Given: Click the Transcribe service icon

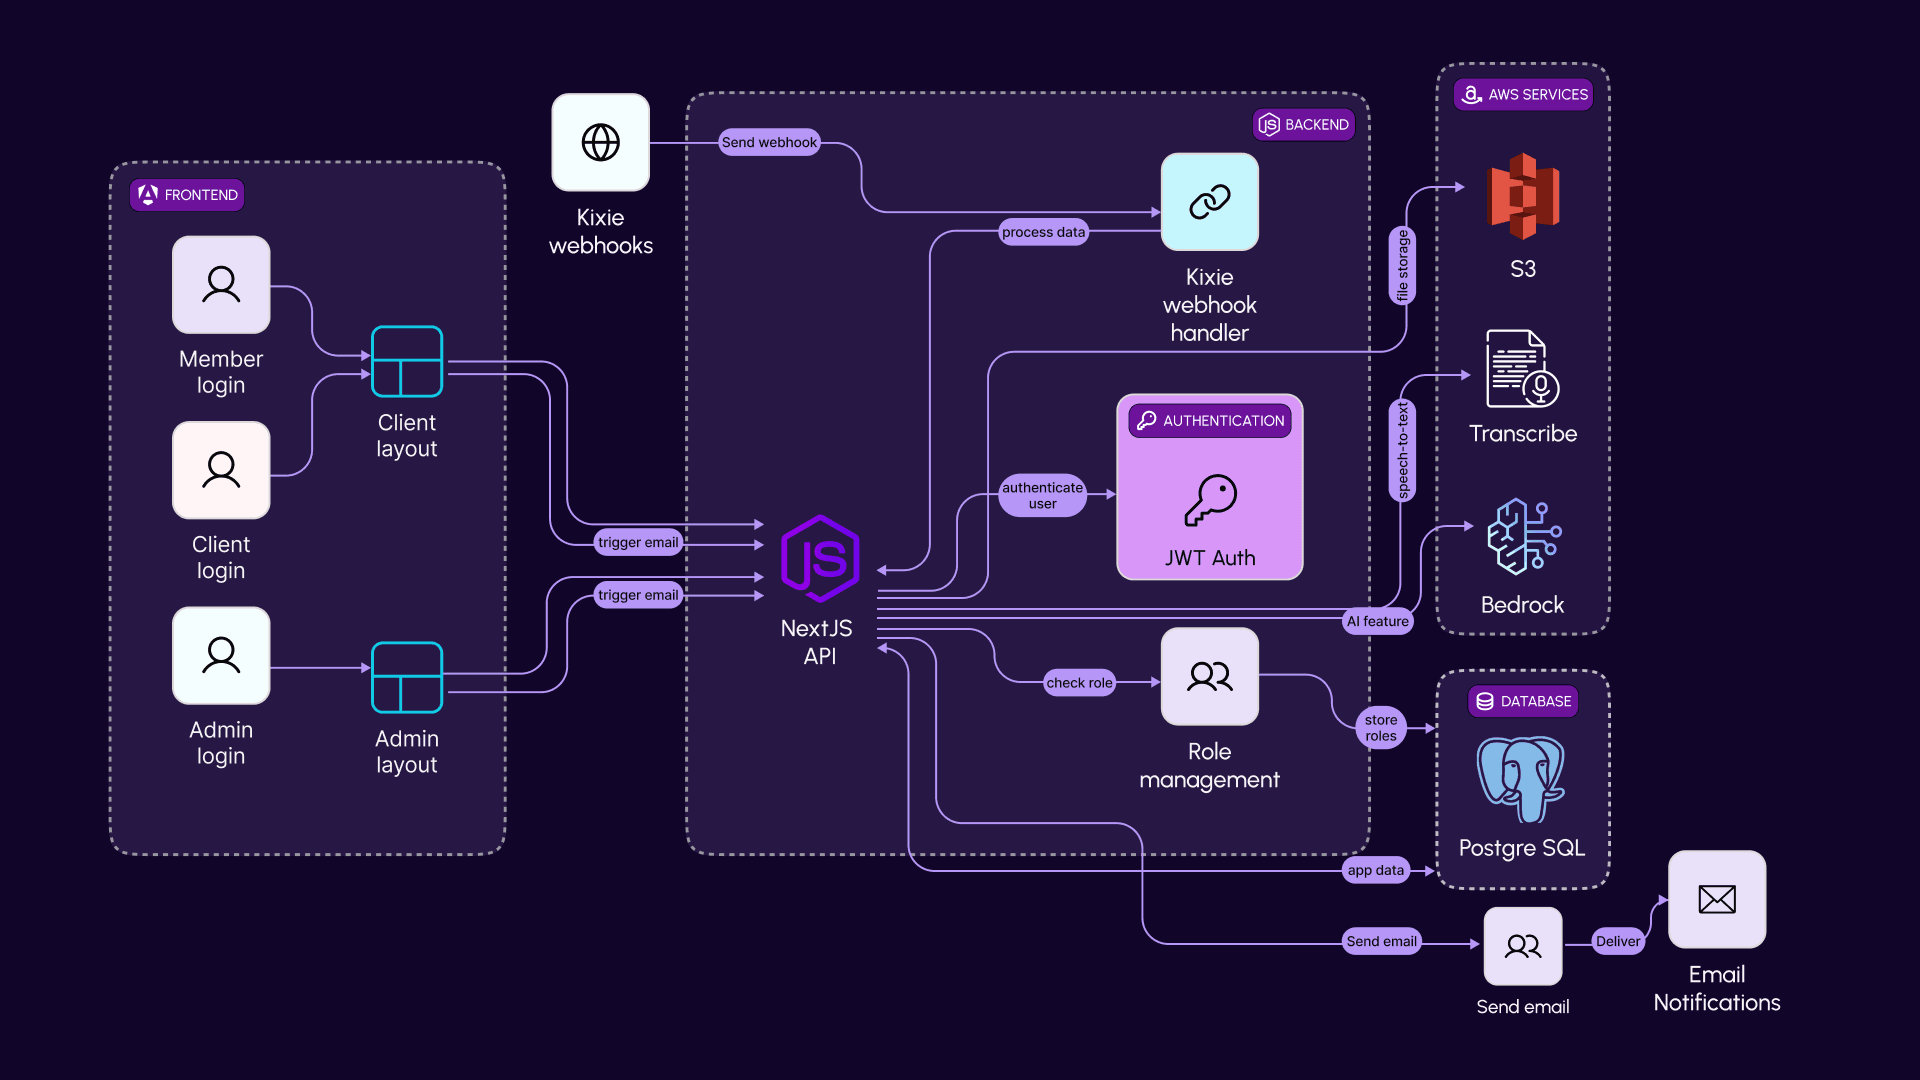Looking at the screenshot, I should coord(1522,369).
